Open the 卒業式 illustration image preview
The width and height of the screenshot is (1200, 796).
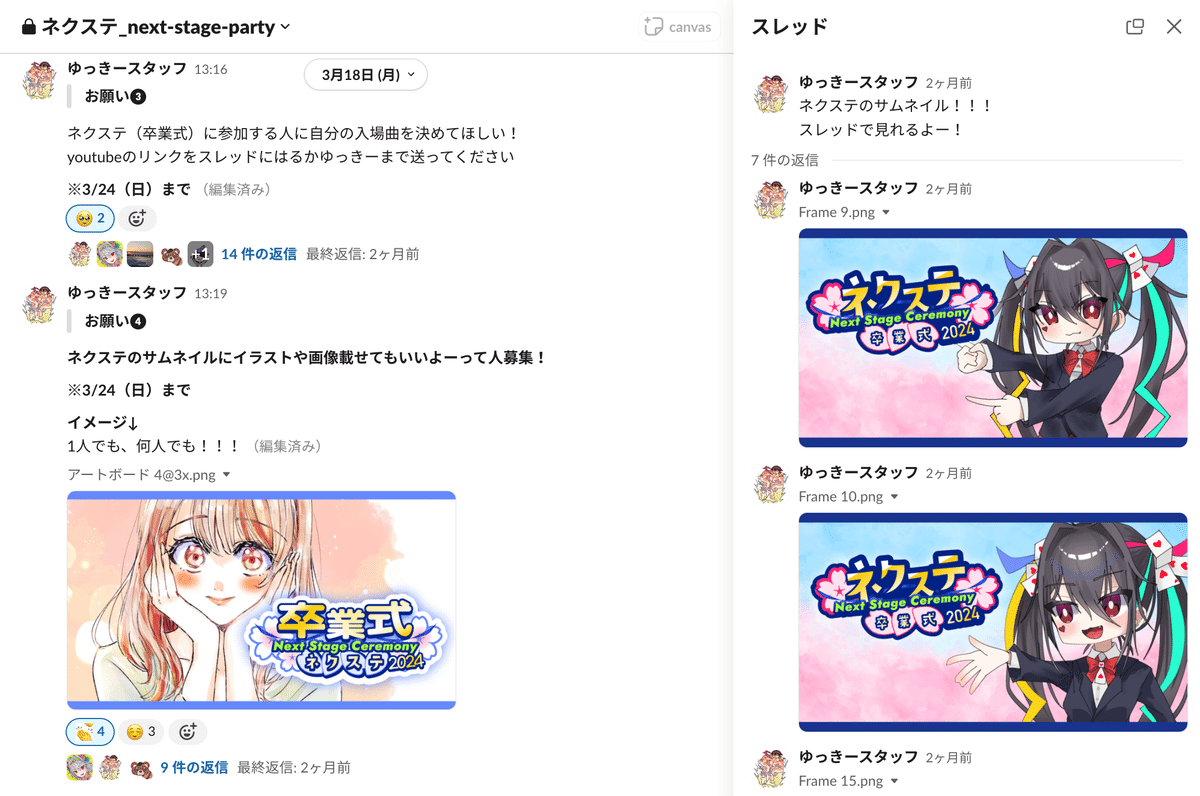click(261, 600)
